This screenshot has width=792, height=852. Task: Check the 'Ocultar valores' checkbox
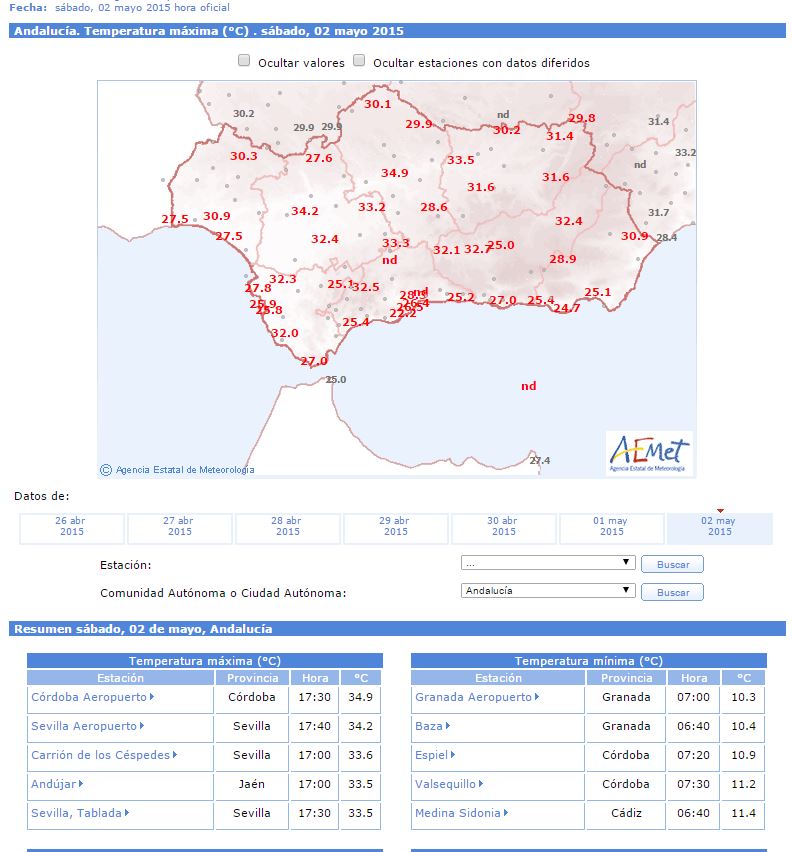(x=244, y=60)
